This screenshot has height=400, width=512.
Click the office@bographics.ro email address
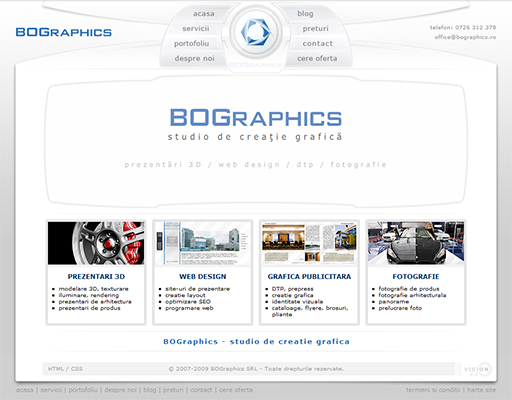click(465, 37)
